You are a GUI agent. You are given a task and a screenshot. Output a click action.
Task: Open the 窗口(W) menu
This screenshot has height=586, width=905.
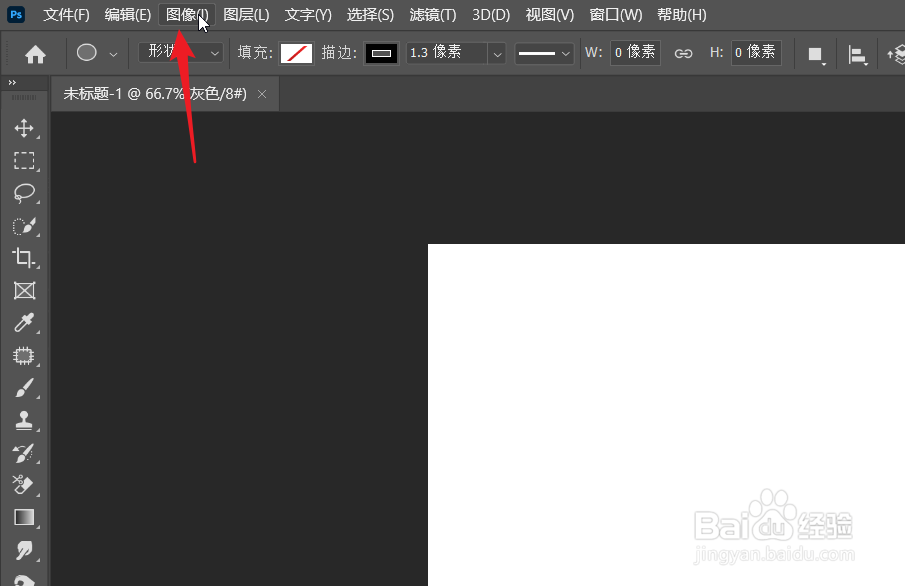point(616,14)
